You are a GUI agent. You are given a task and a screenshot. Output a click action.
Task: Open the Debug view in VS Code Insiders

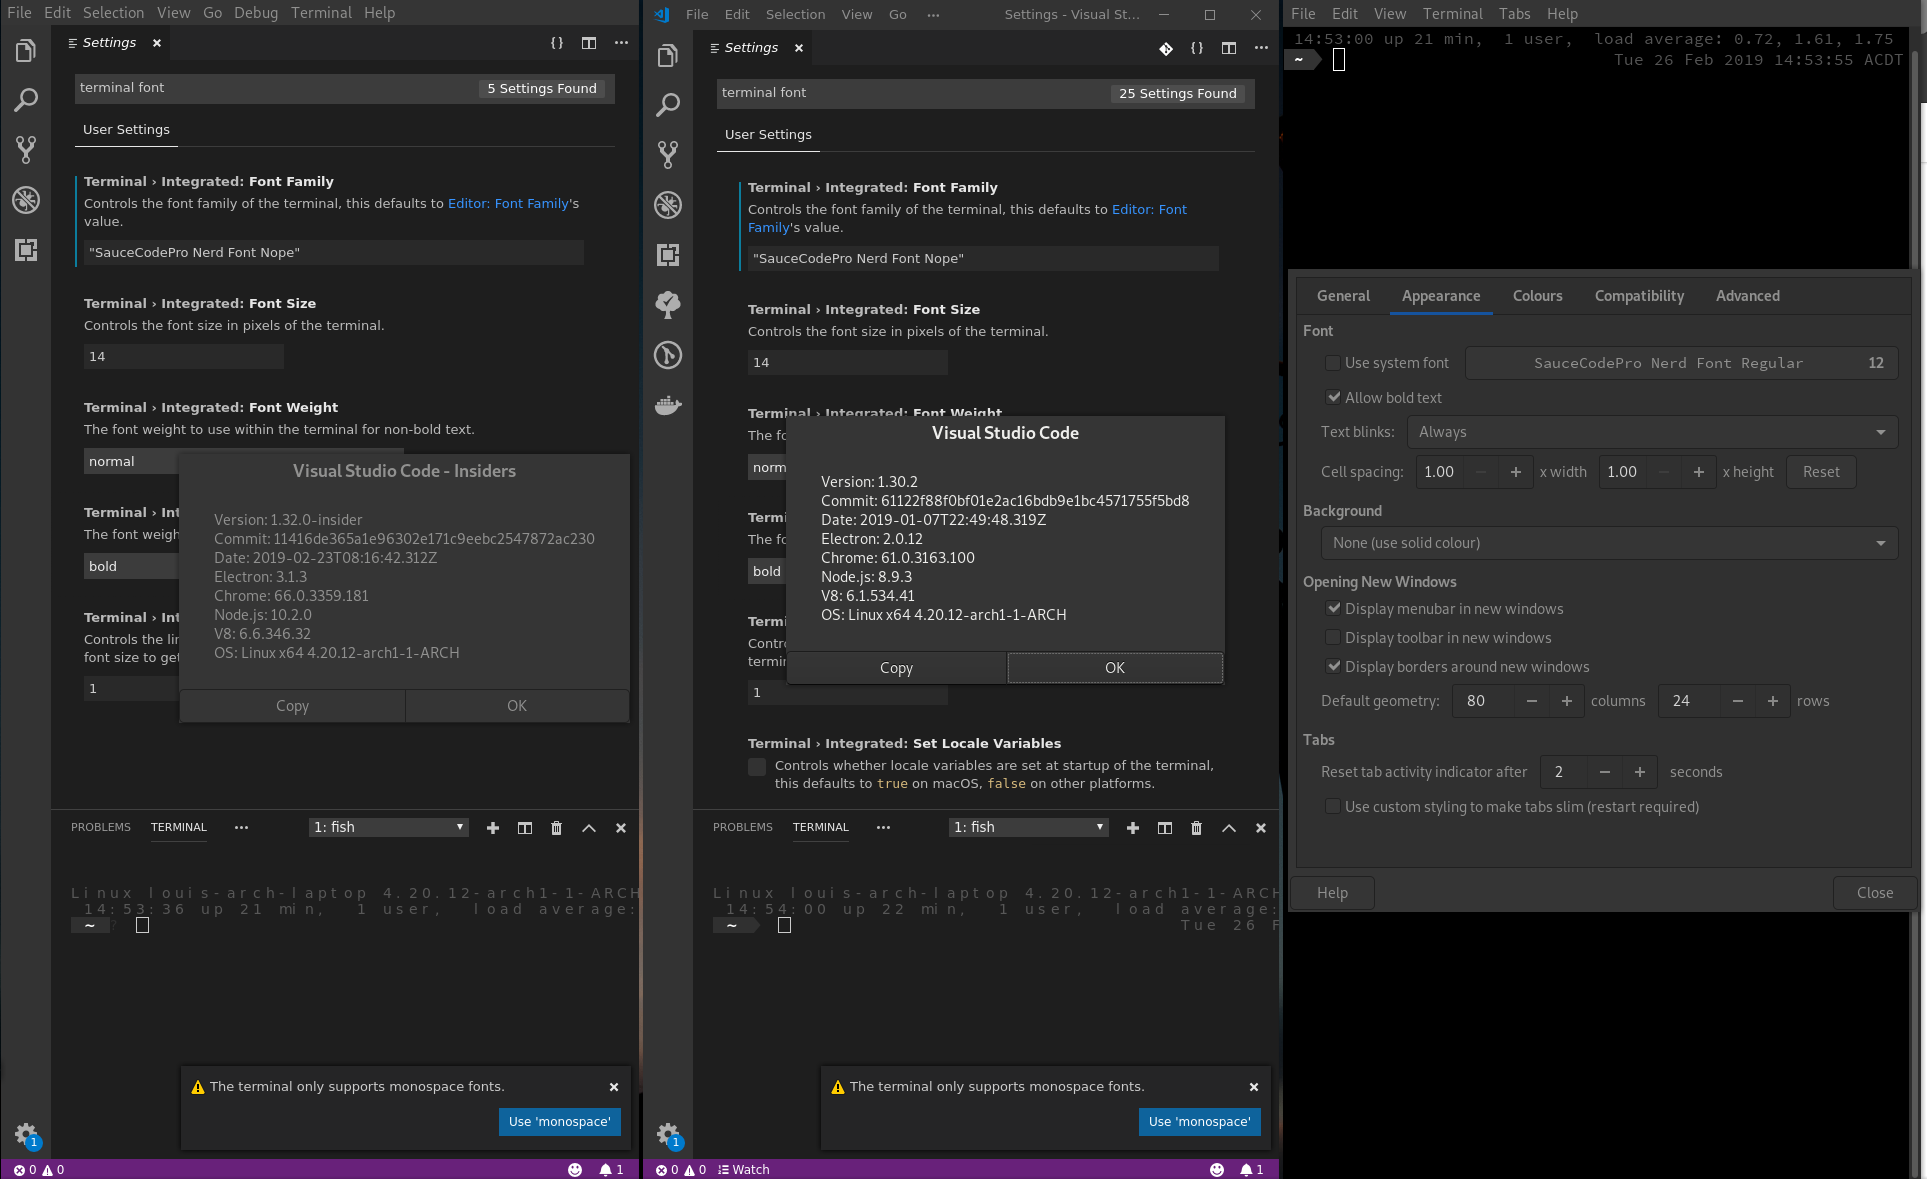27,201
